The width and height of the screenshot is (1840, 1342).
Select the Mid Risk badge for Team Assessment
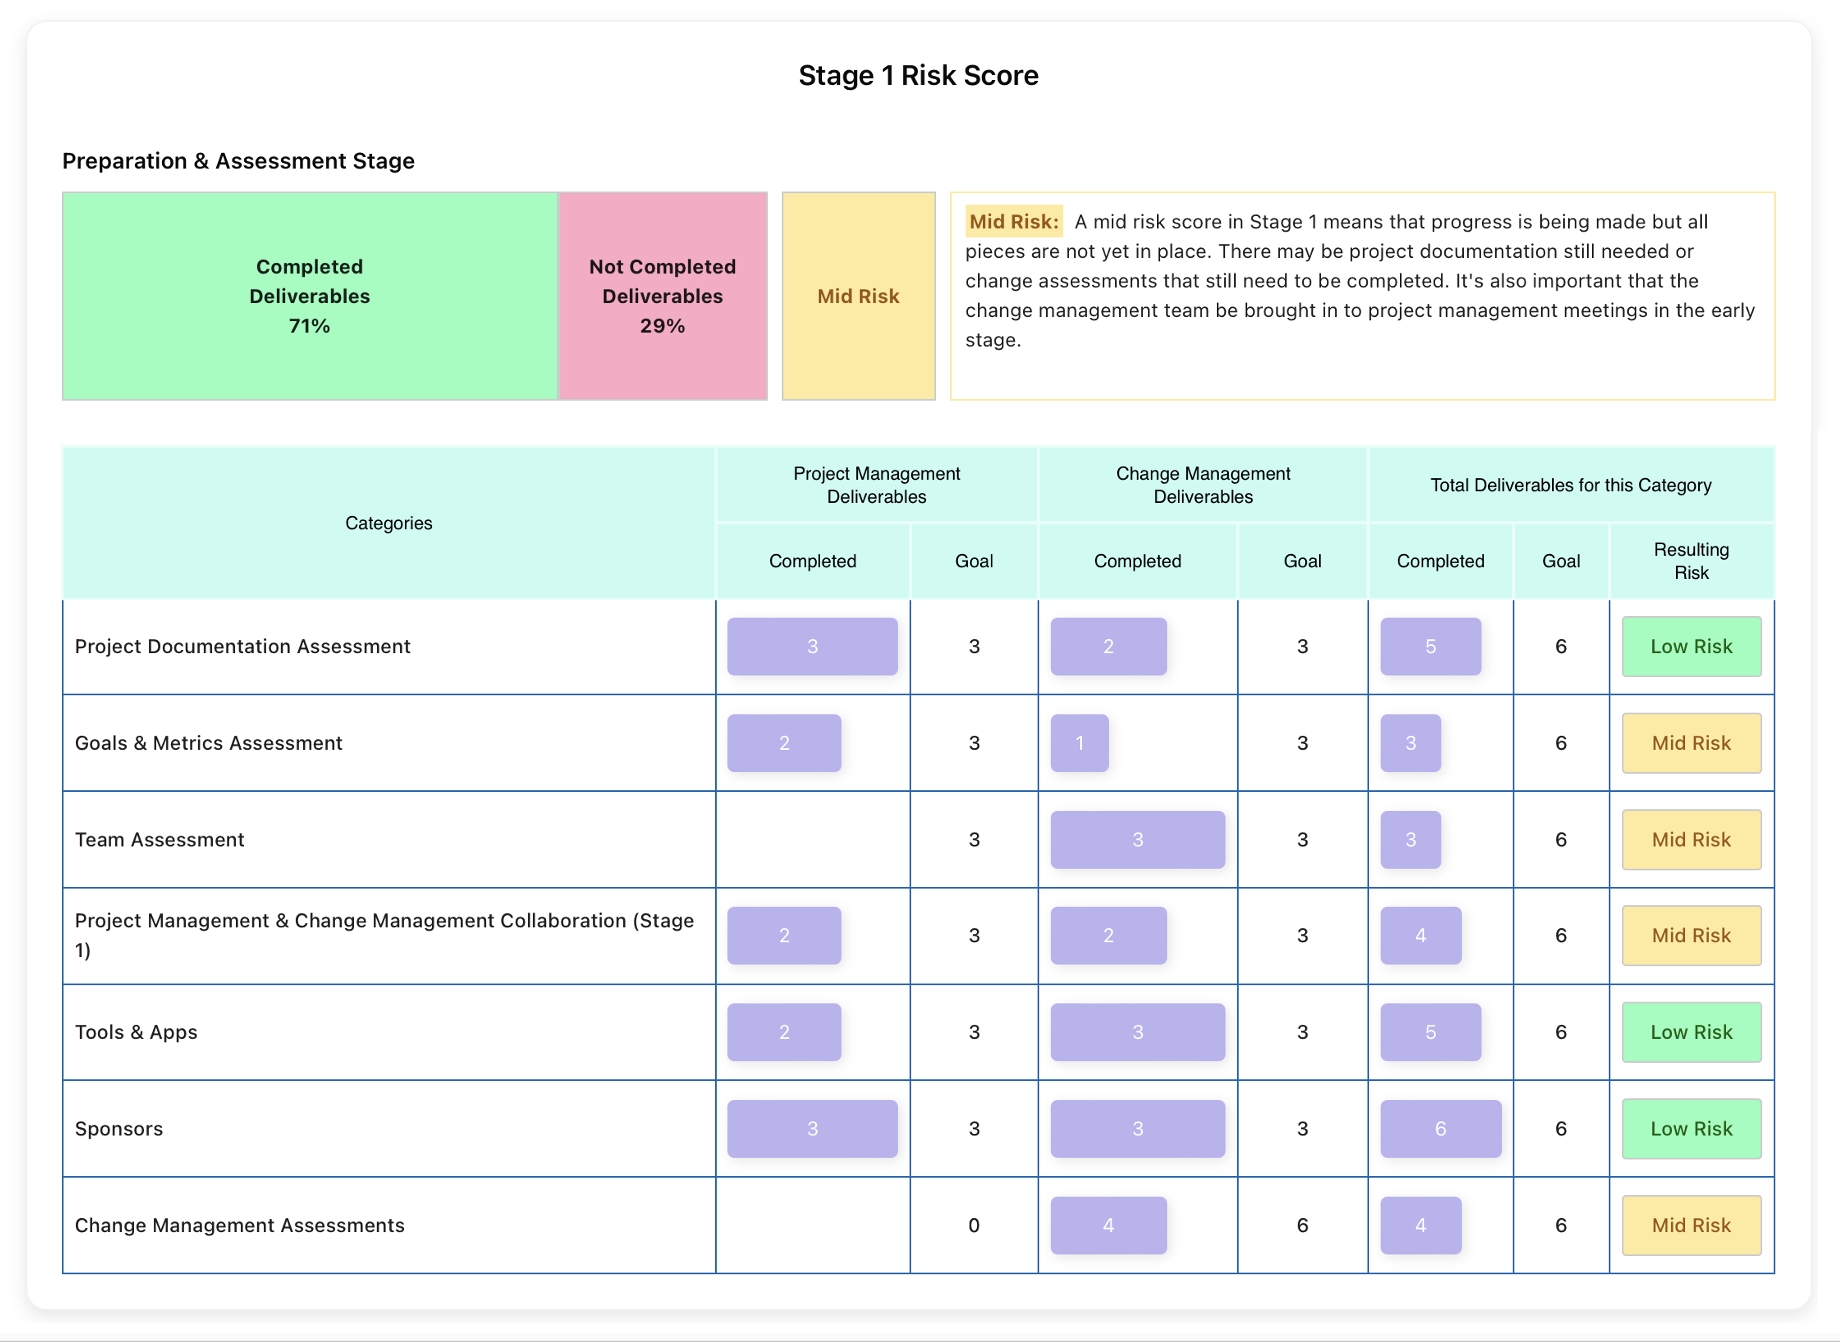[x=1691, y=839]
